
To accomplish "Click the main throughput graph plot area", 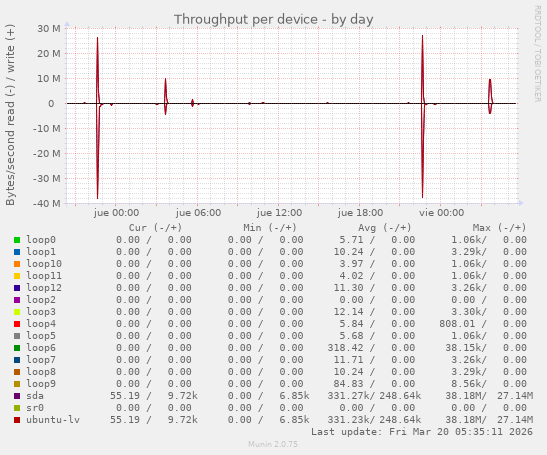I will coord(292,115).
